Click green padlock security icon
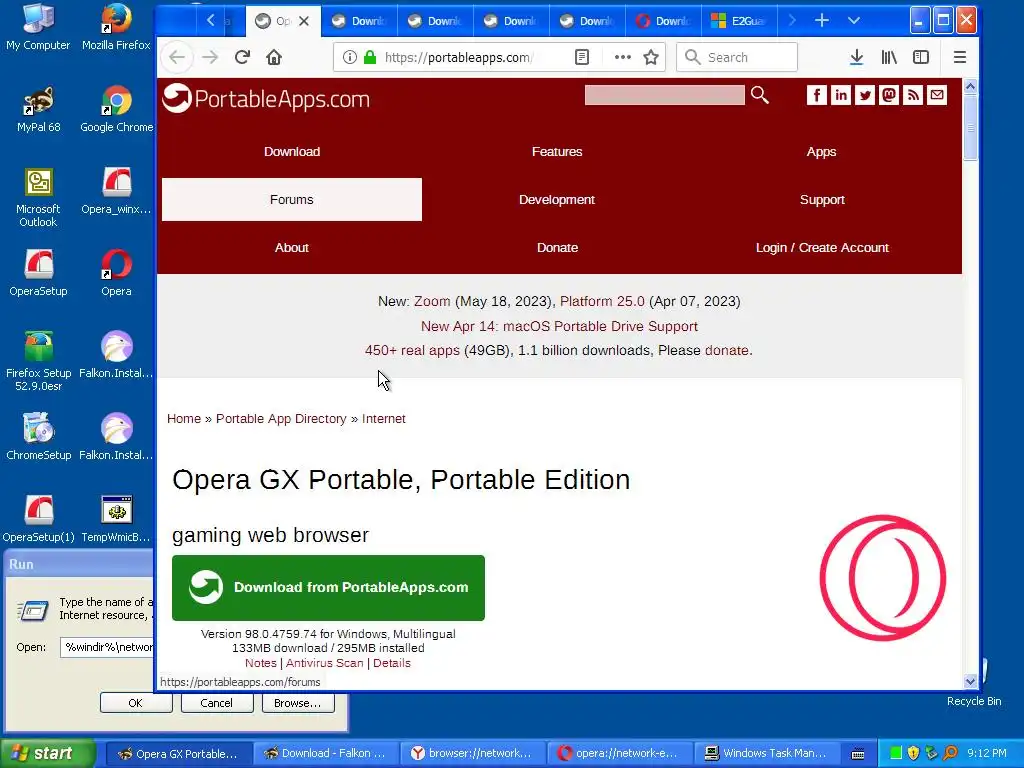Screen dimensions: 1024x768 (370, 57)
